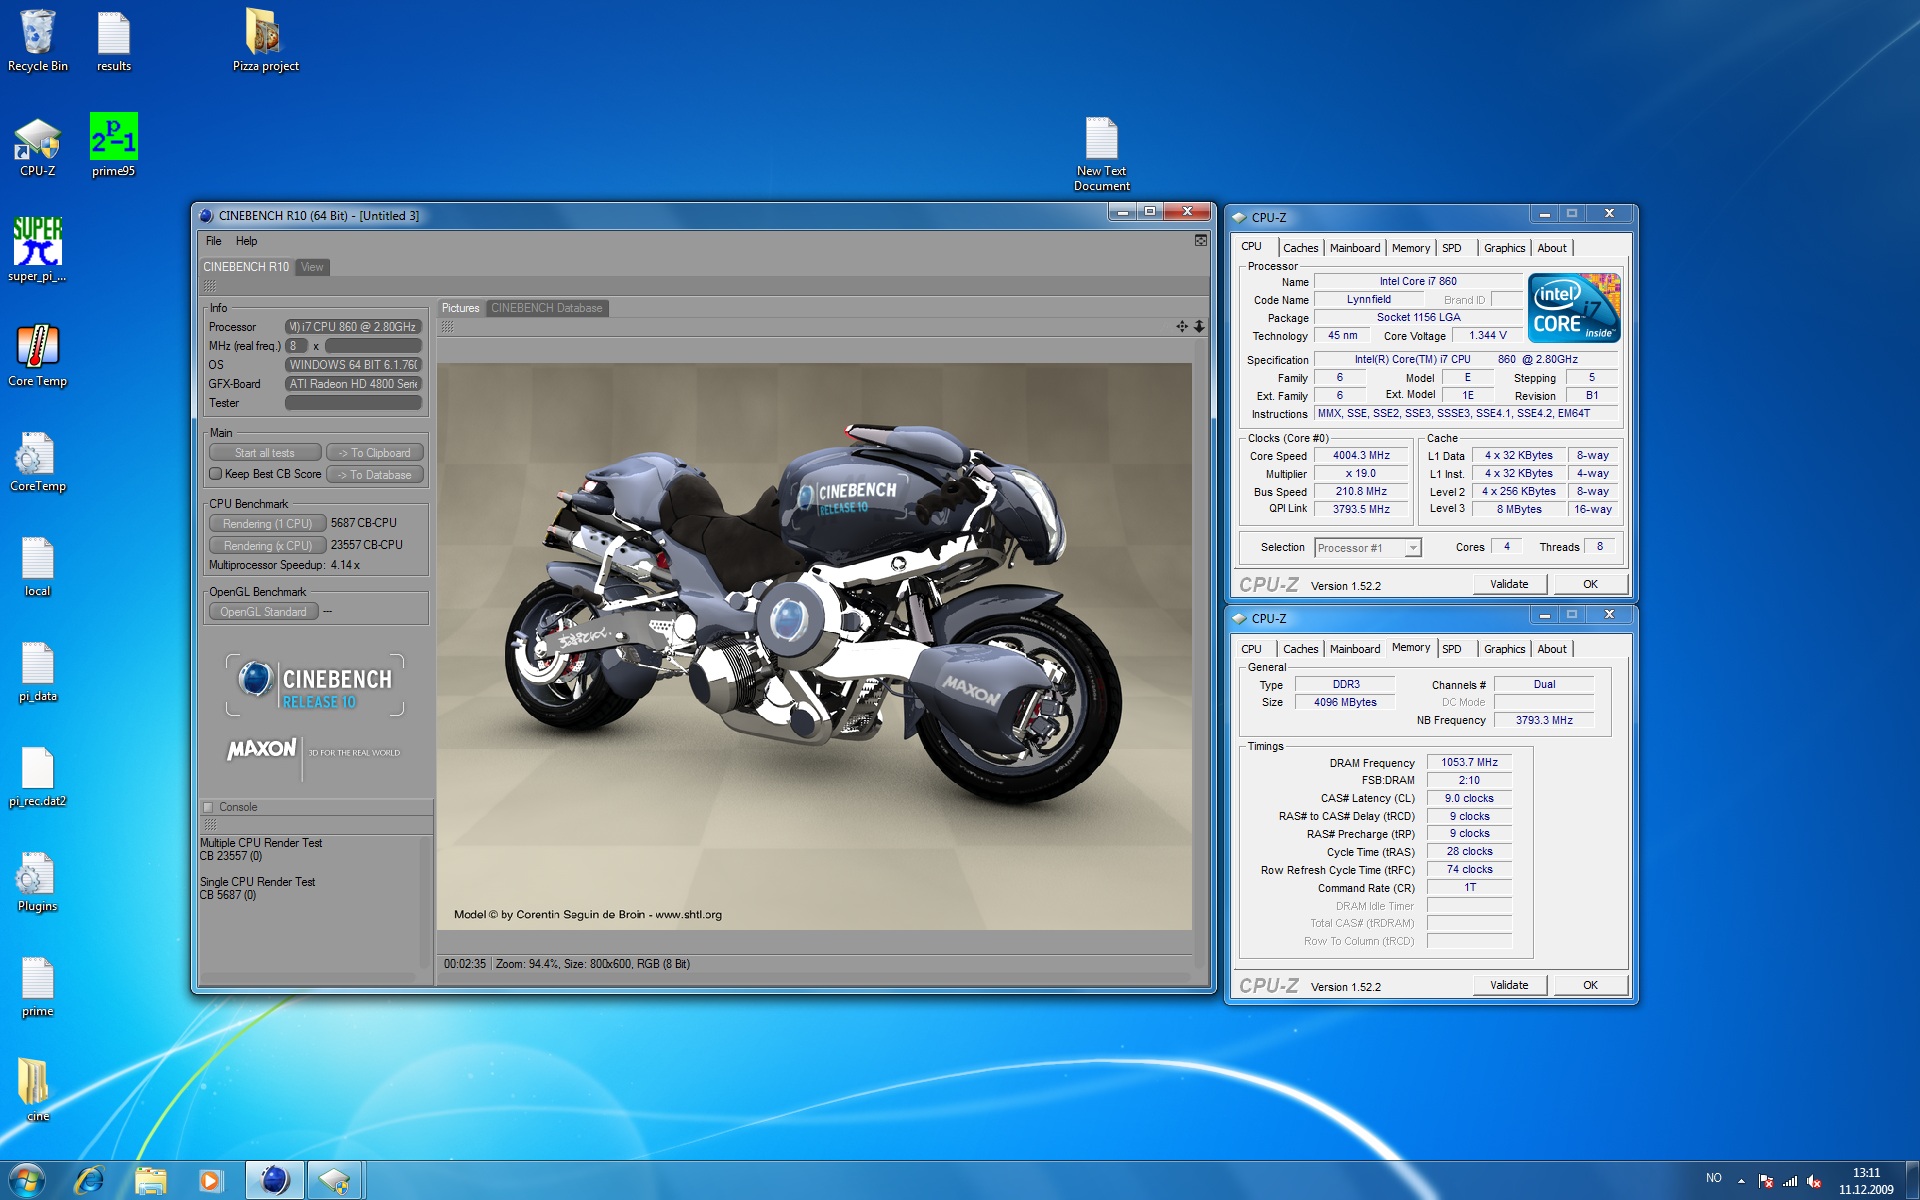Open Graphics tab in upper CPU-Z window

[1504, 248]
